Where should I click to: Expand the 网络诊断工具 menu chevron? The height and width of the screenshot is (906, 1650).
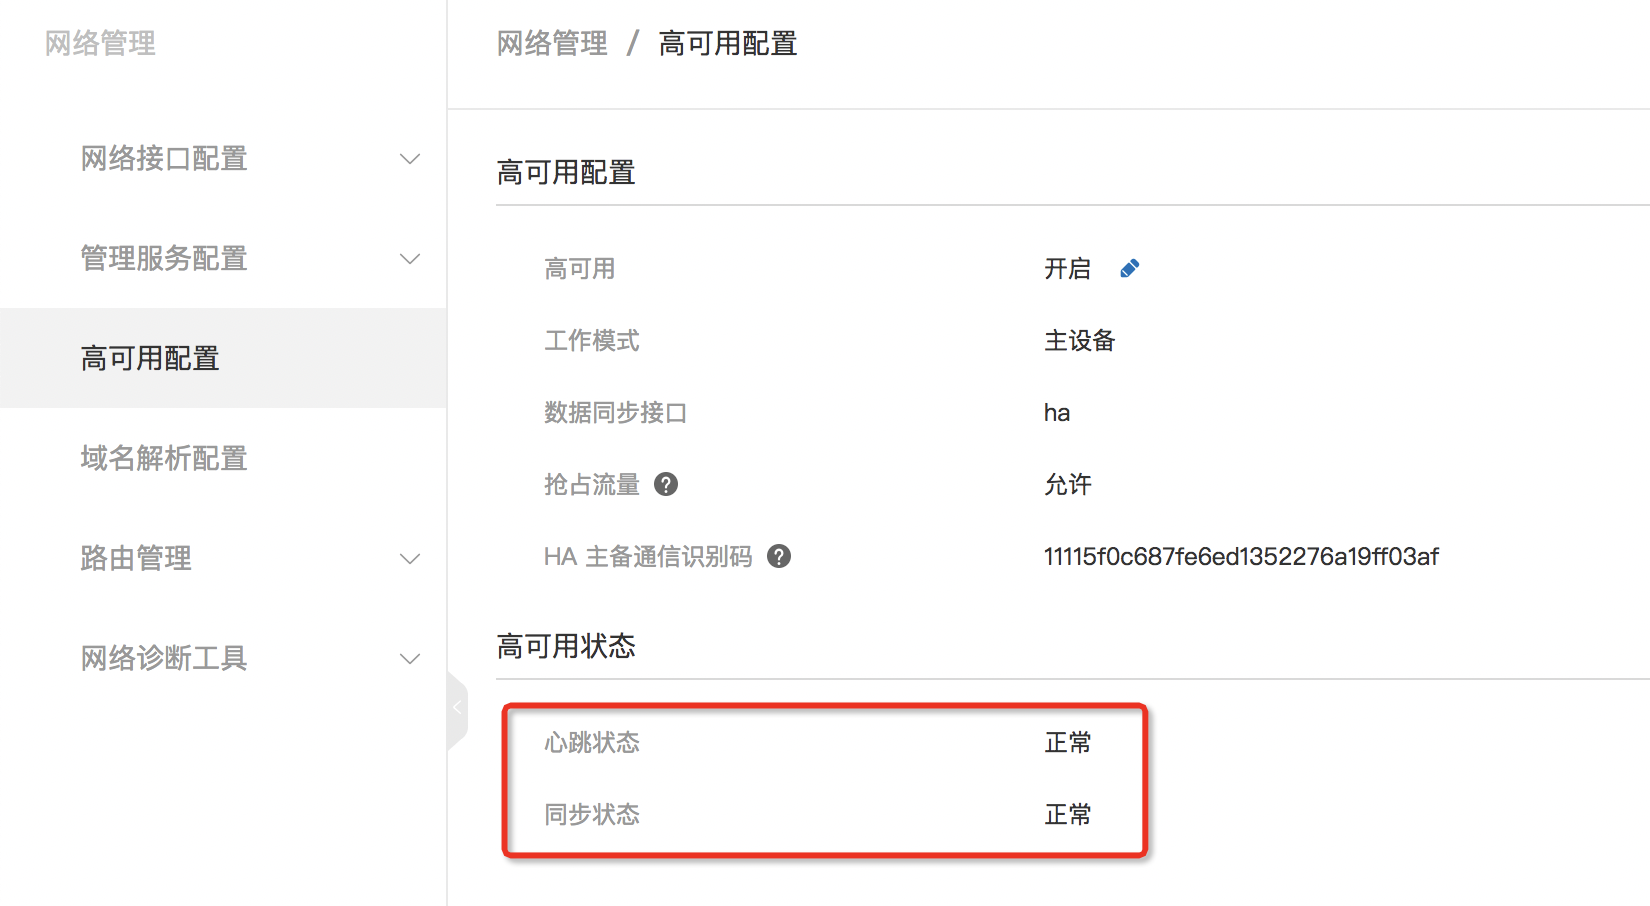(x=410, y=659)
